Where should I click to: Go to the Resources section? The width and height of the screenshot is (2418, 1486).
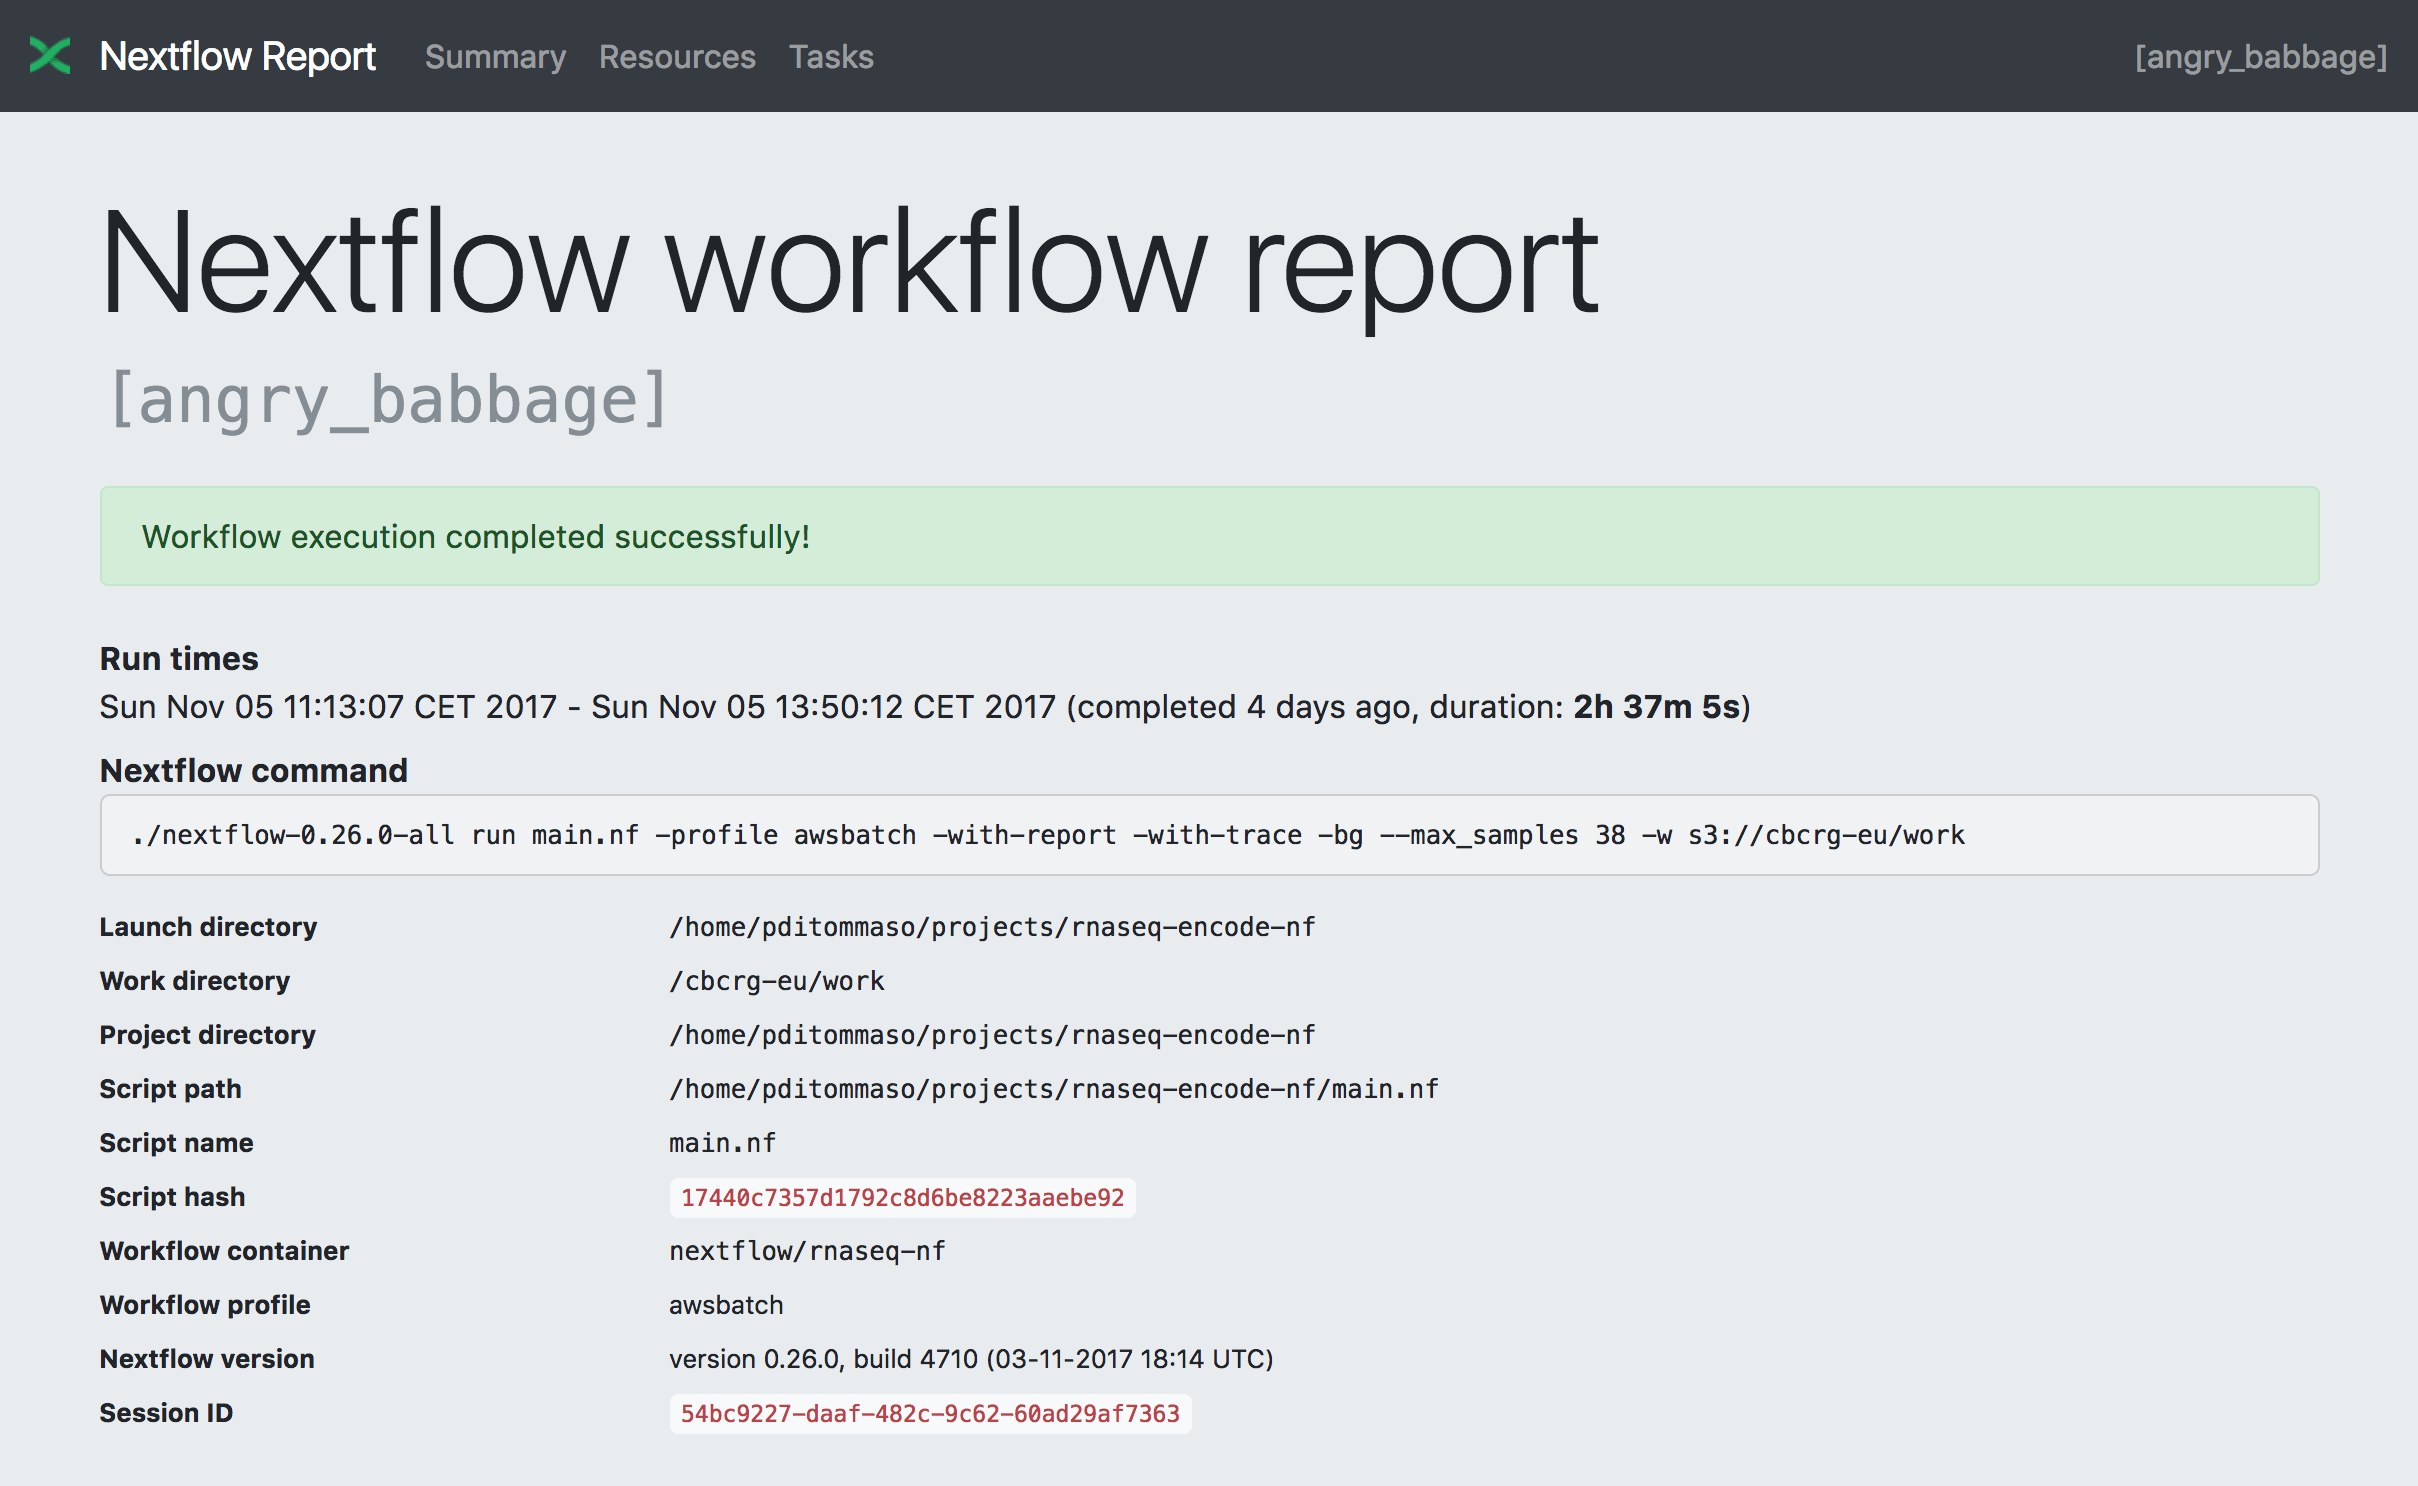pos(677,57)
